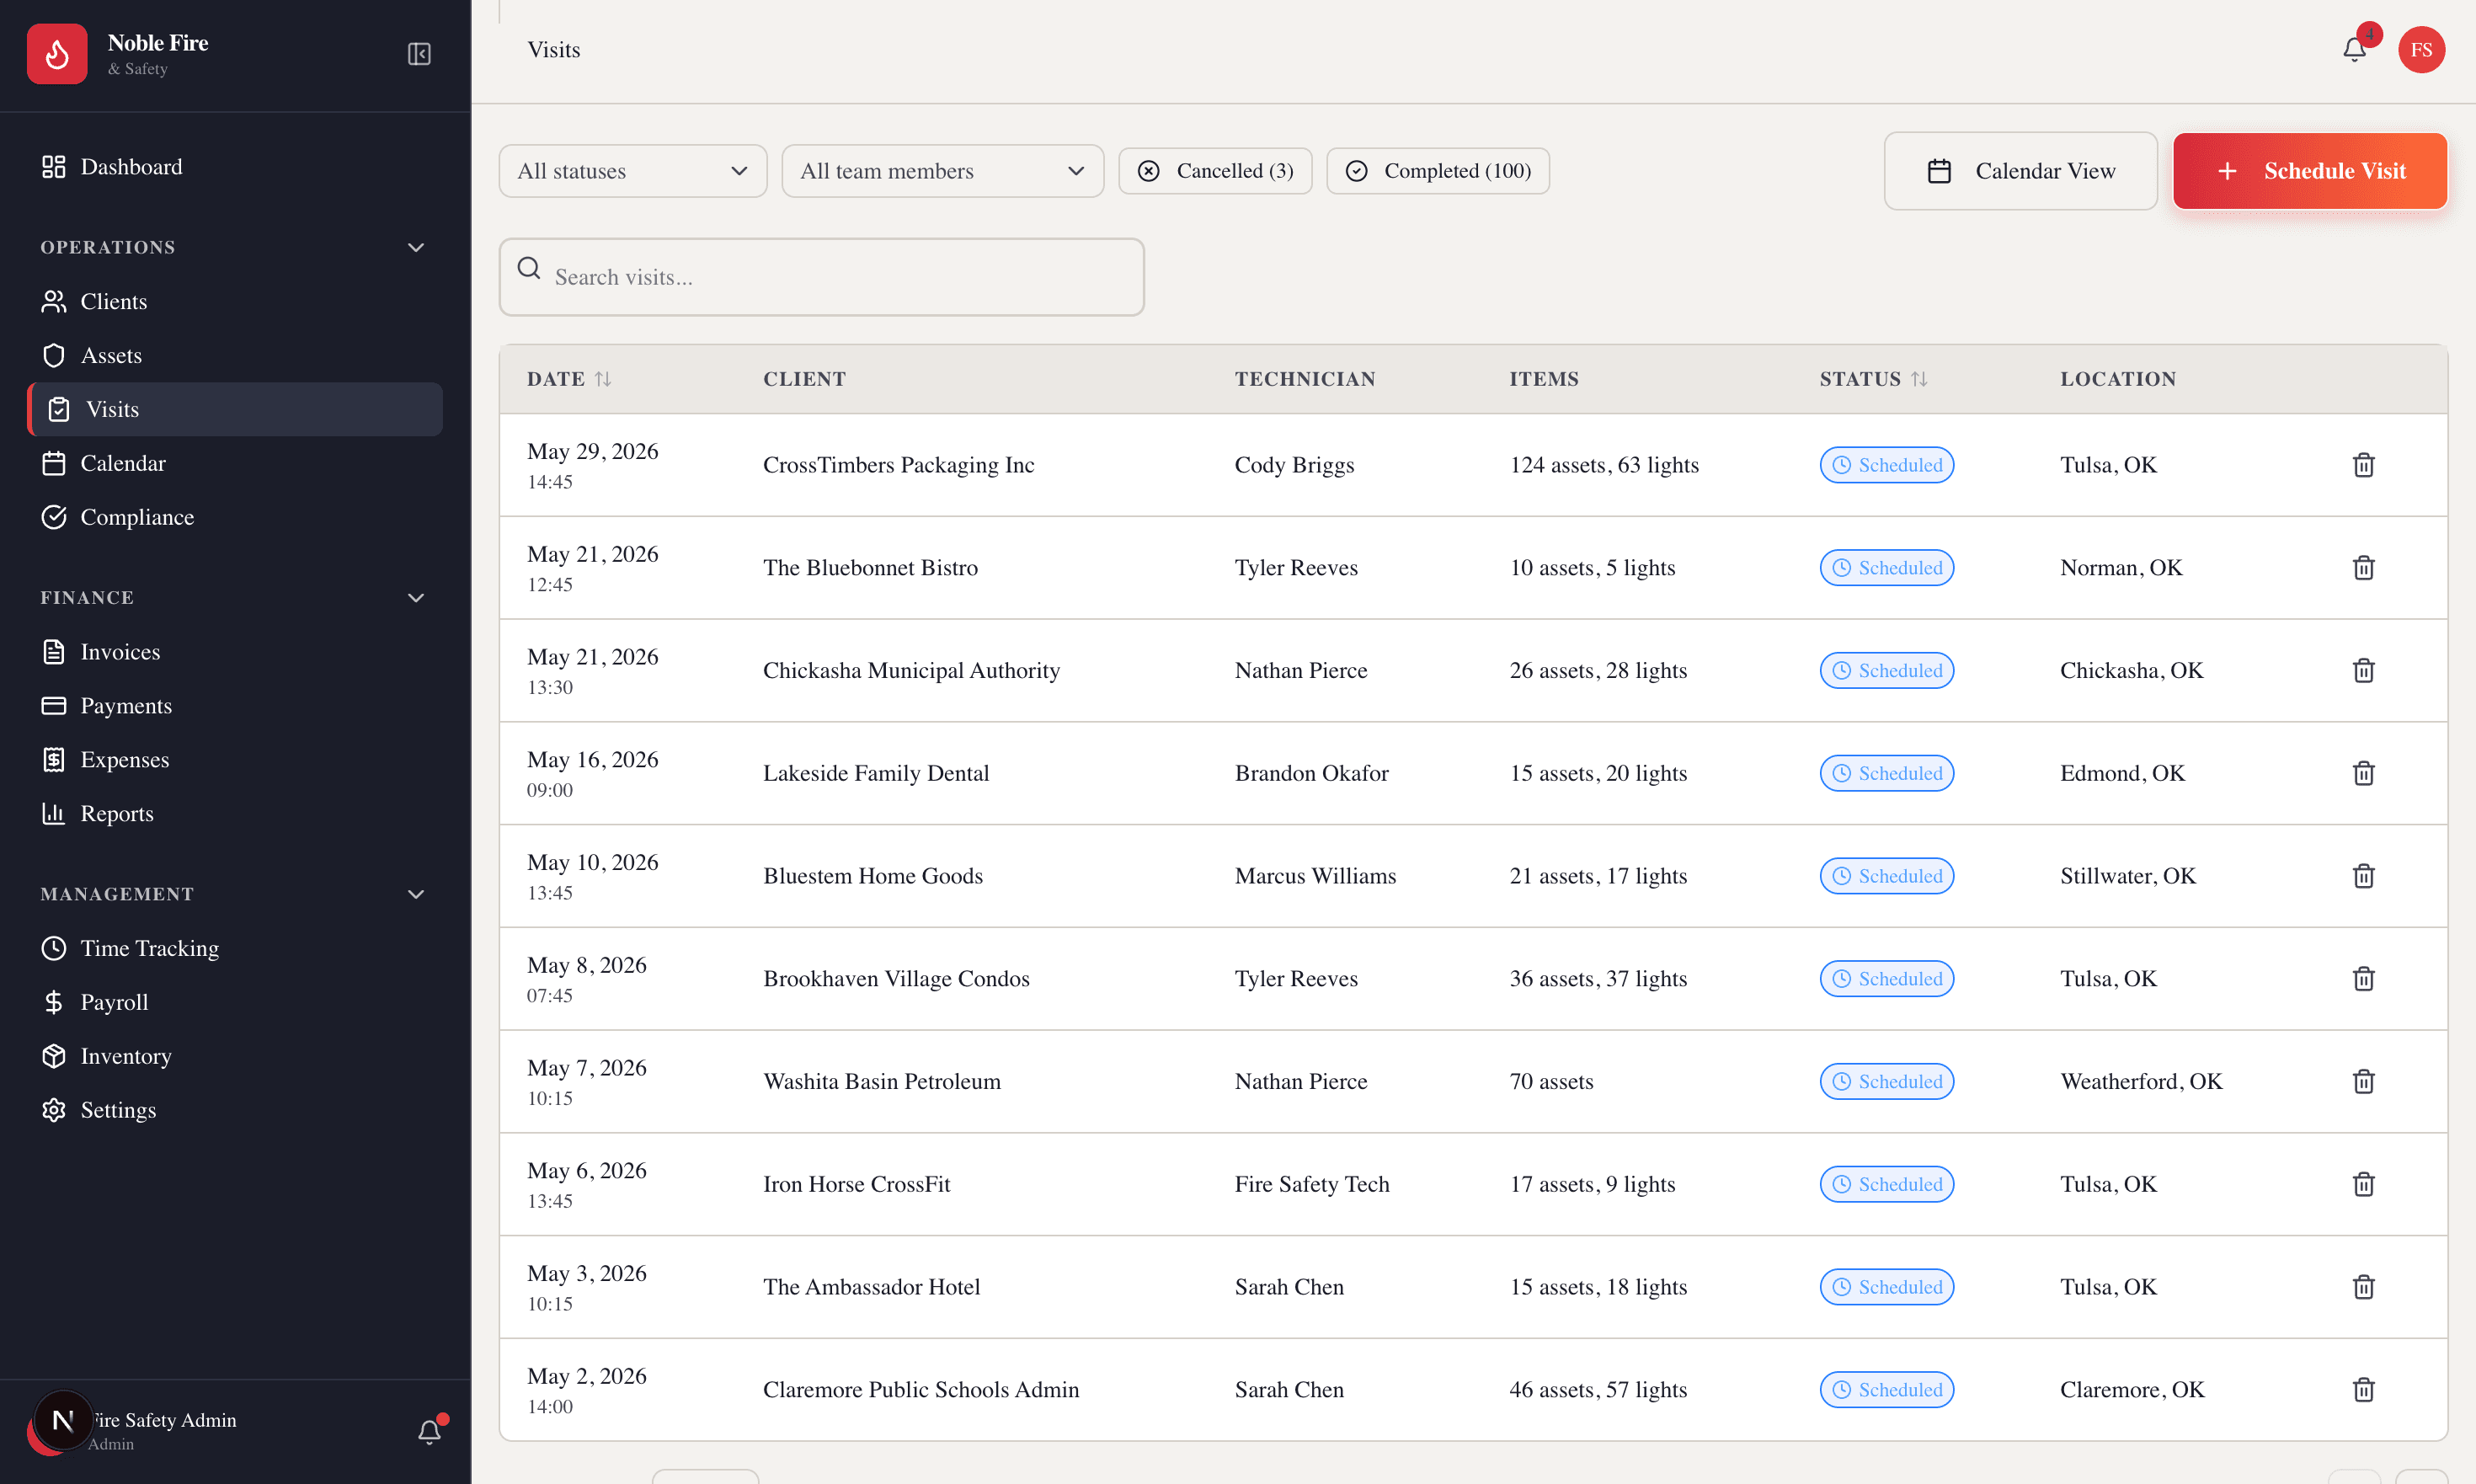Open the Payroll page
This screenshot has height=1484, width=2476.
tap(234, 1002)
